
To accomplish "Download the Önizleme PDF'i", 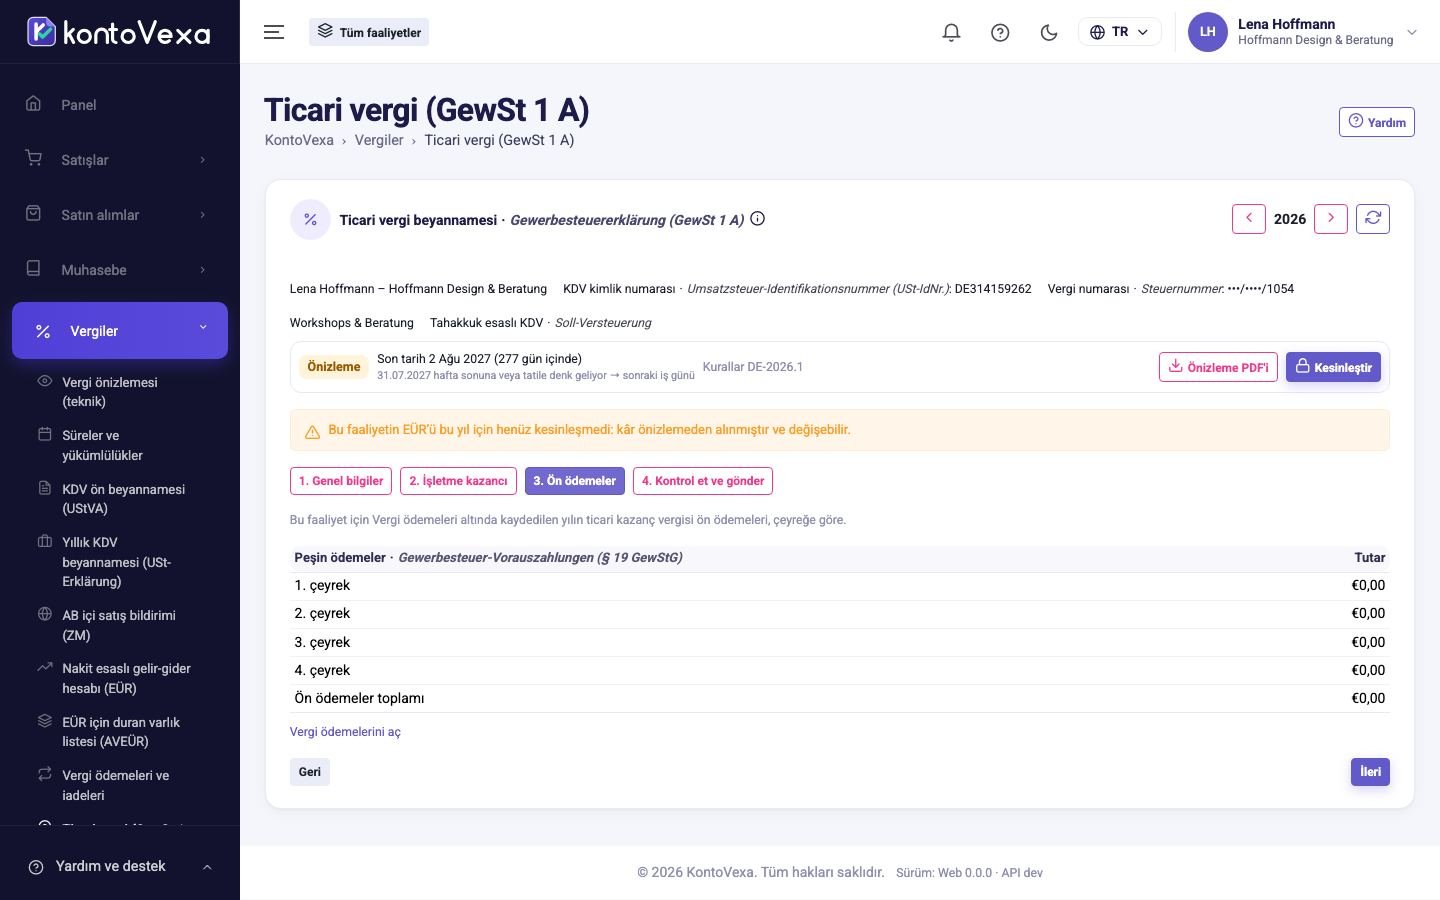I will point(1218,367).
